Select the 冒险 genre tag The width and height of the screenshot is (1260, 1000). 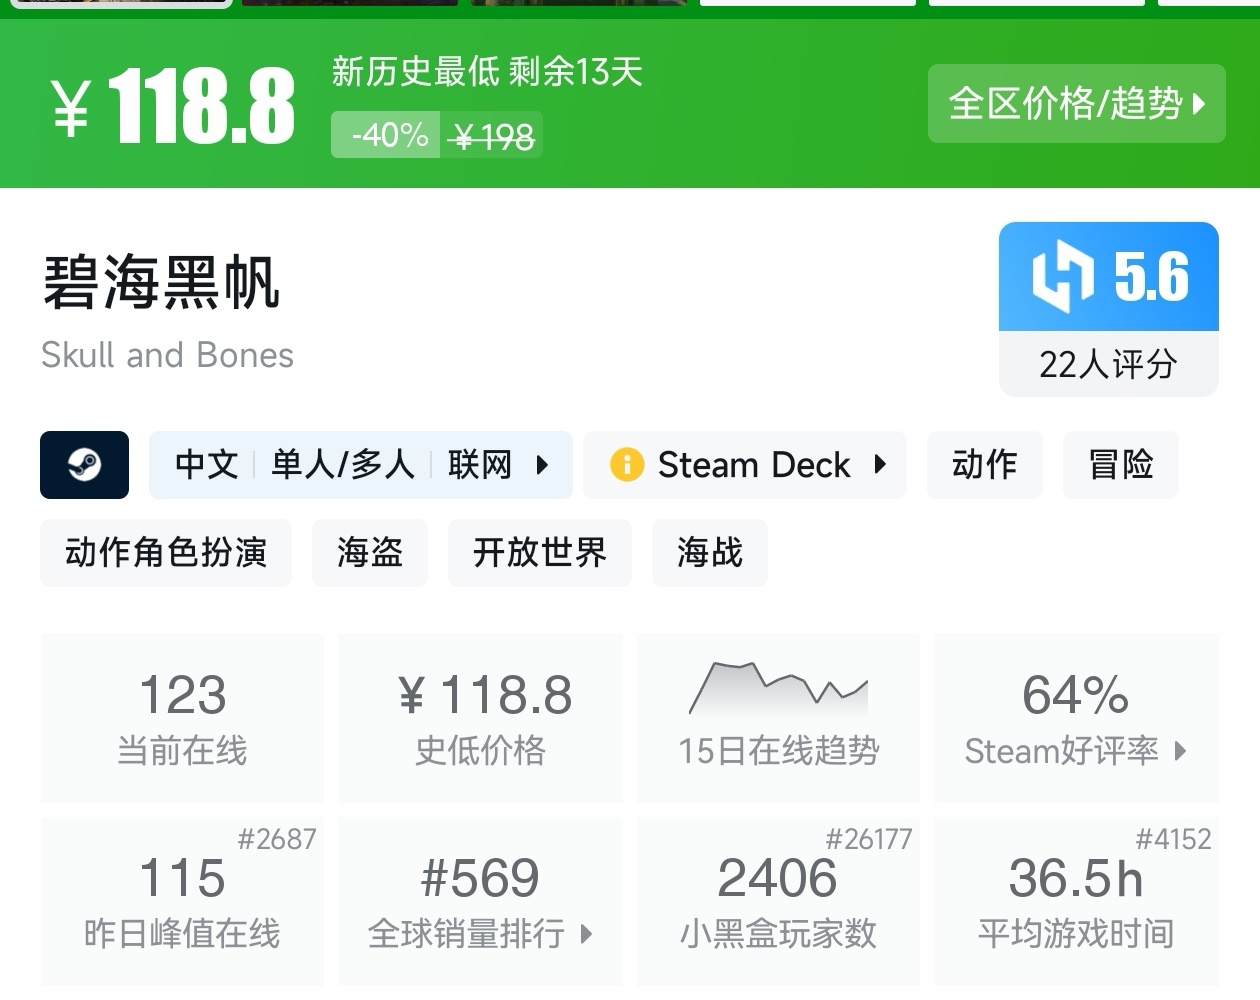pos(1120,465)
